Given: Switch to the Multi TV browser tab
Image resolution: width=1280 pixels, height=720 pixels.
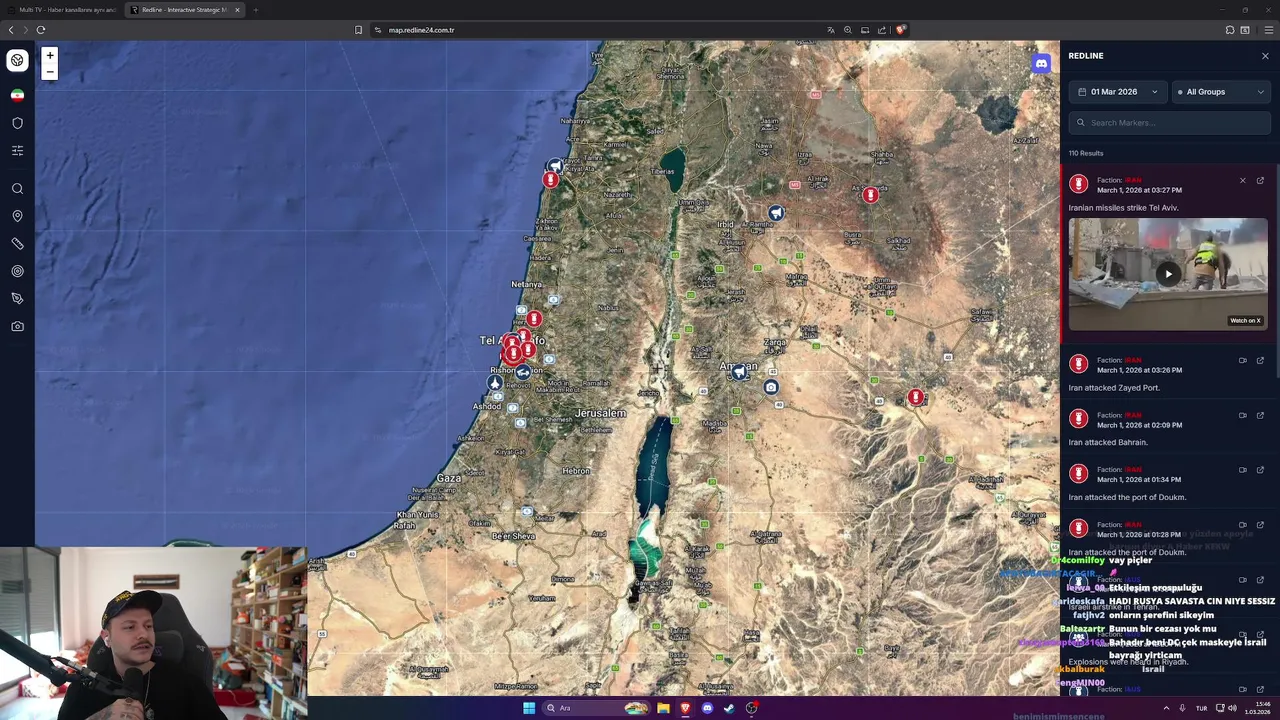Looking at the screenshot, I should 62,10.
